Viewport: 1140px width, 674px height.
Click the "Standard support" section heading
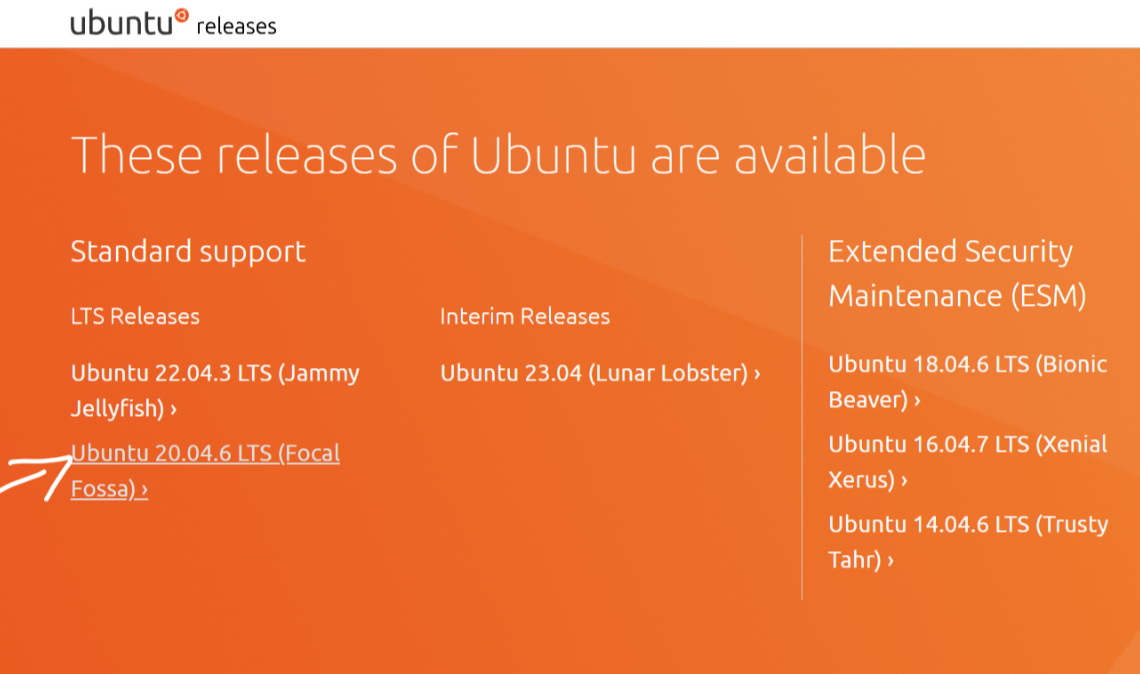pos(188,251)
